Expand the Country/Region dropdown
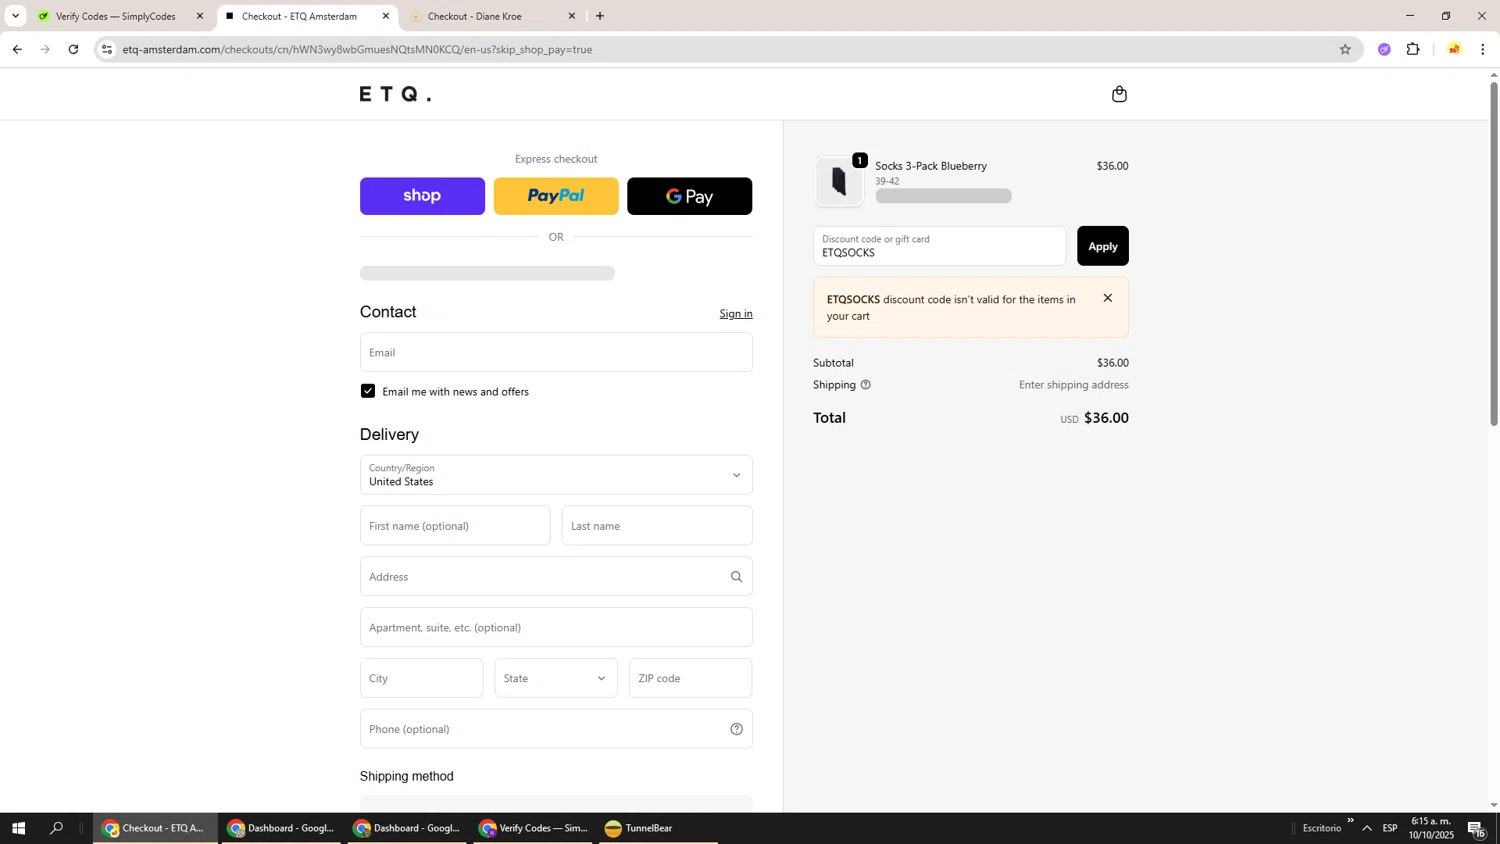The height and width of the screenshot is (844, 1500). point(556,475)
